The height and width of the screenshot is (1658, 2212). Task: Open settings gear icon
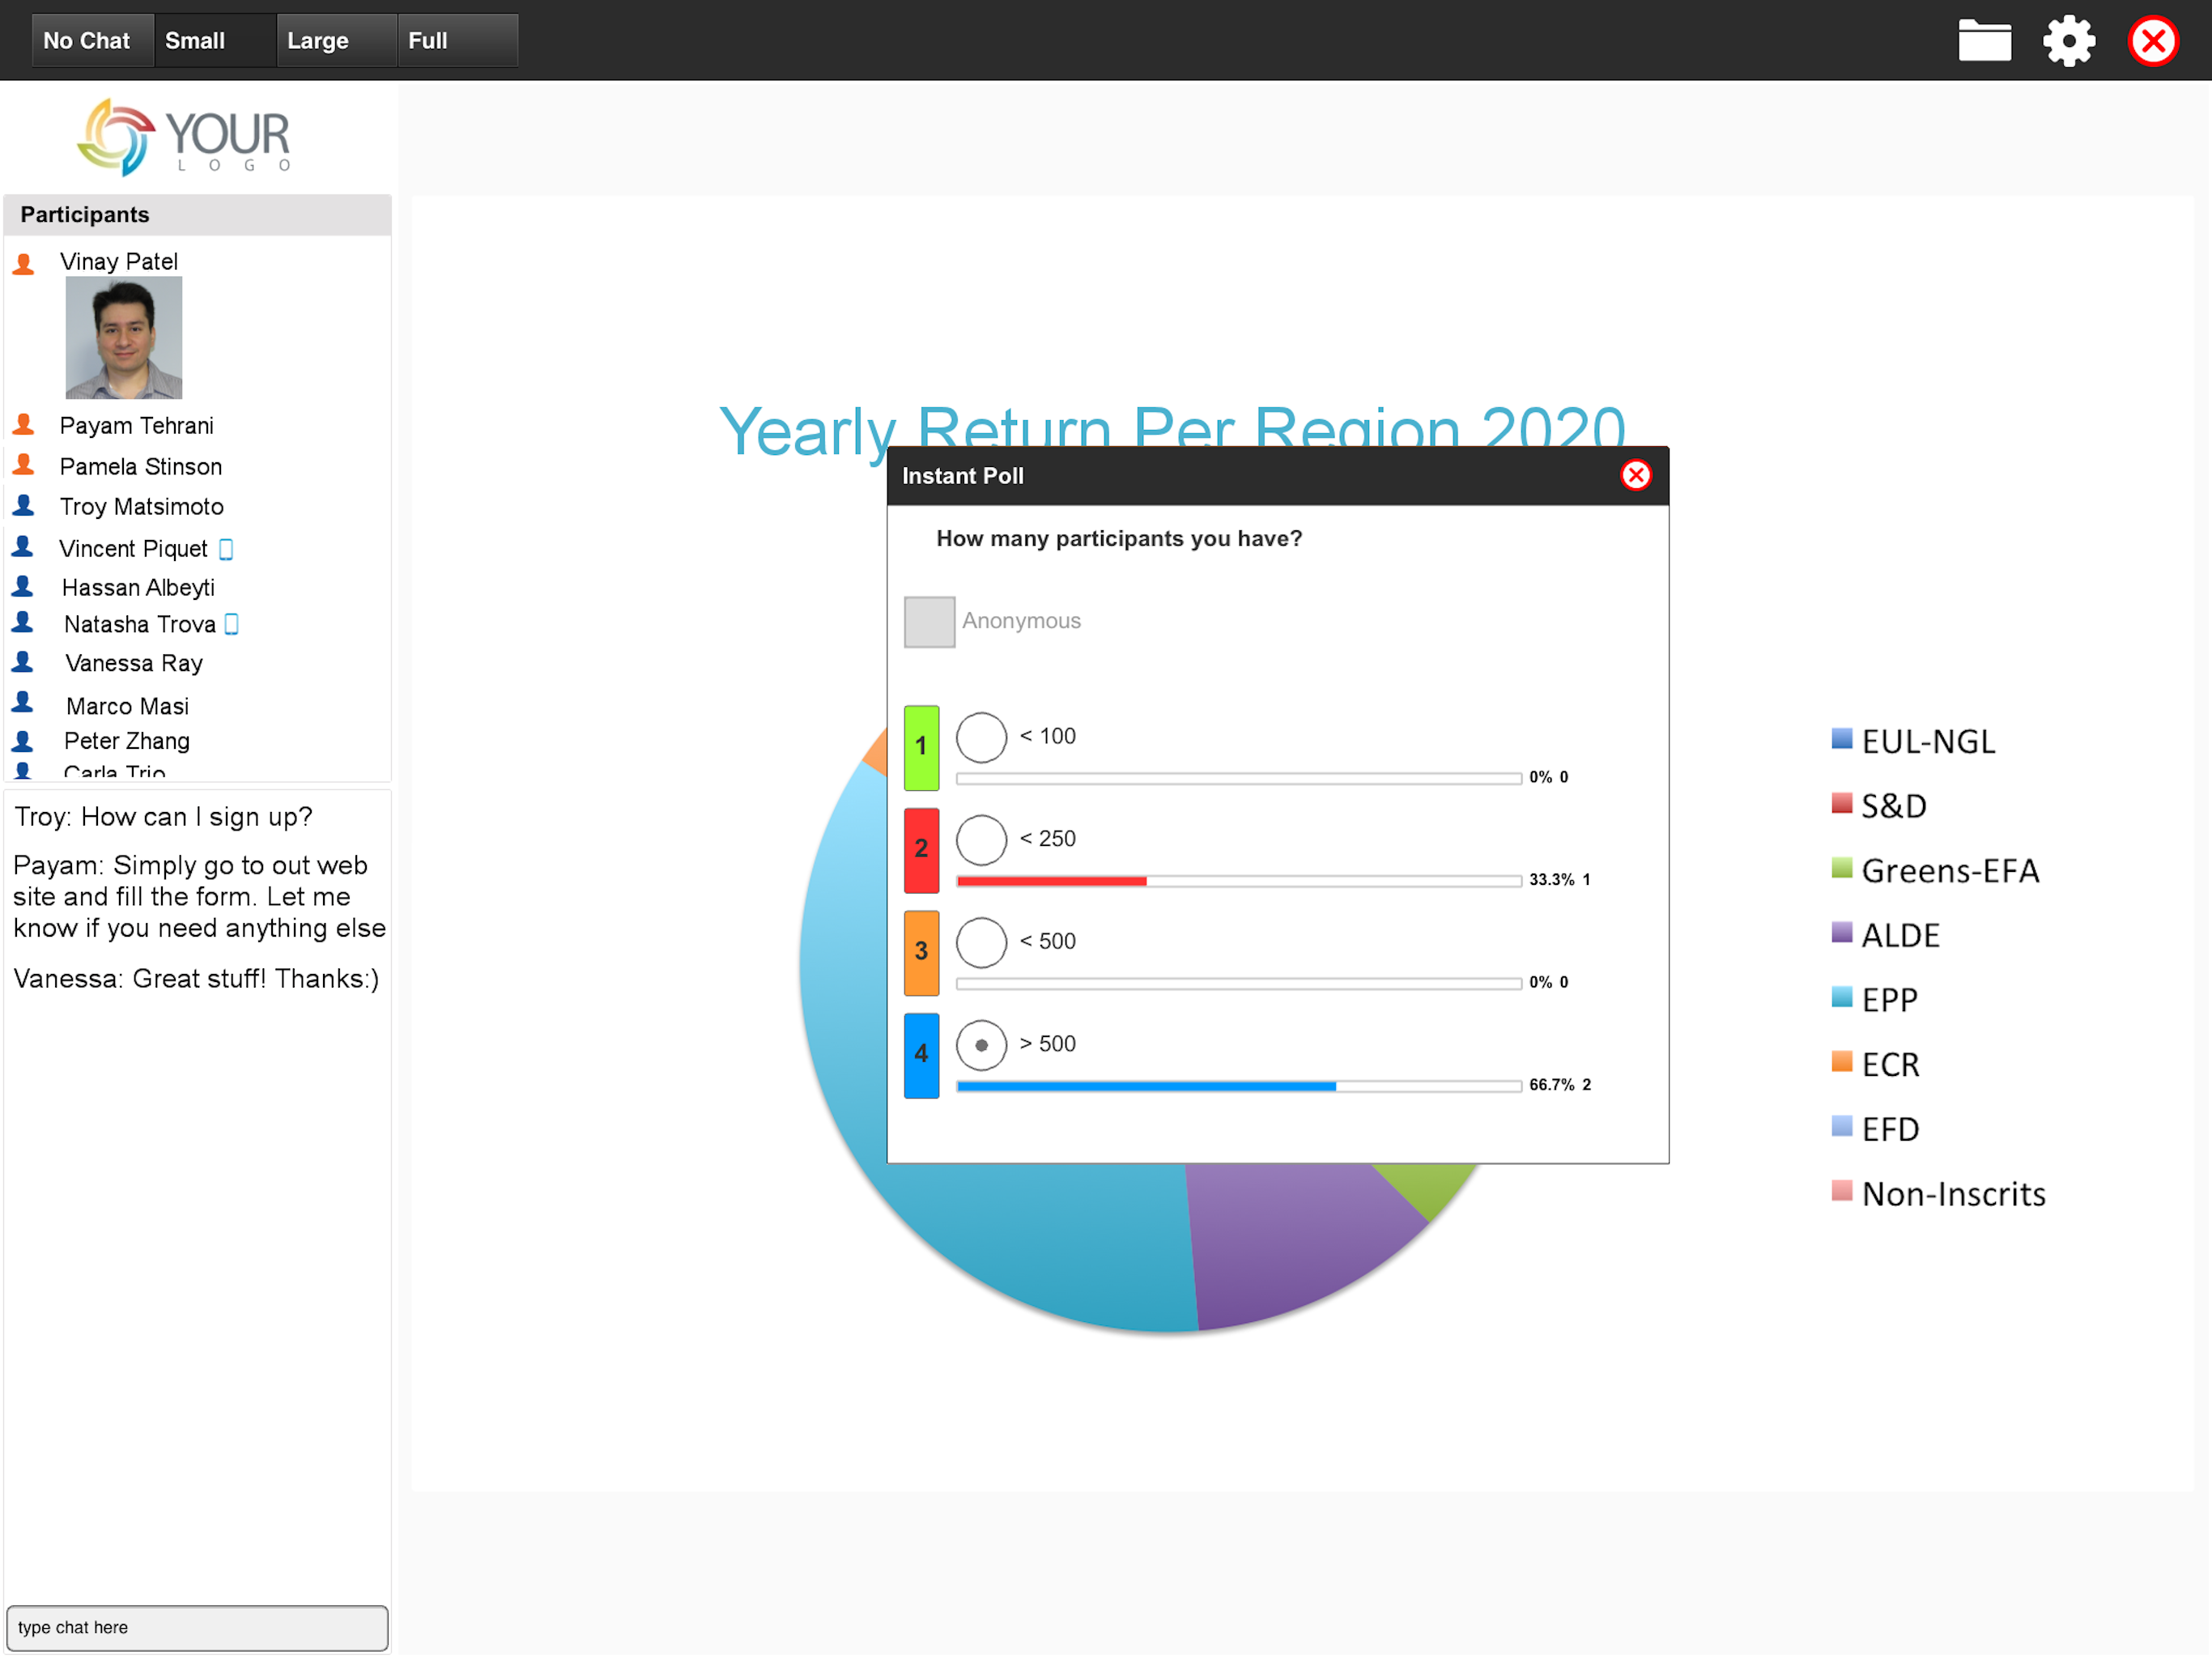pyautogui.click(x=2068, y=41)
